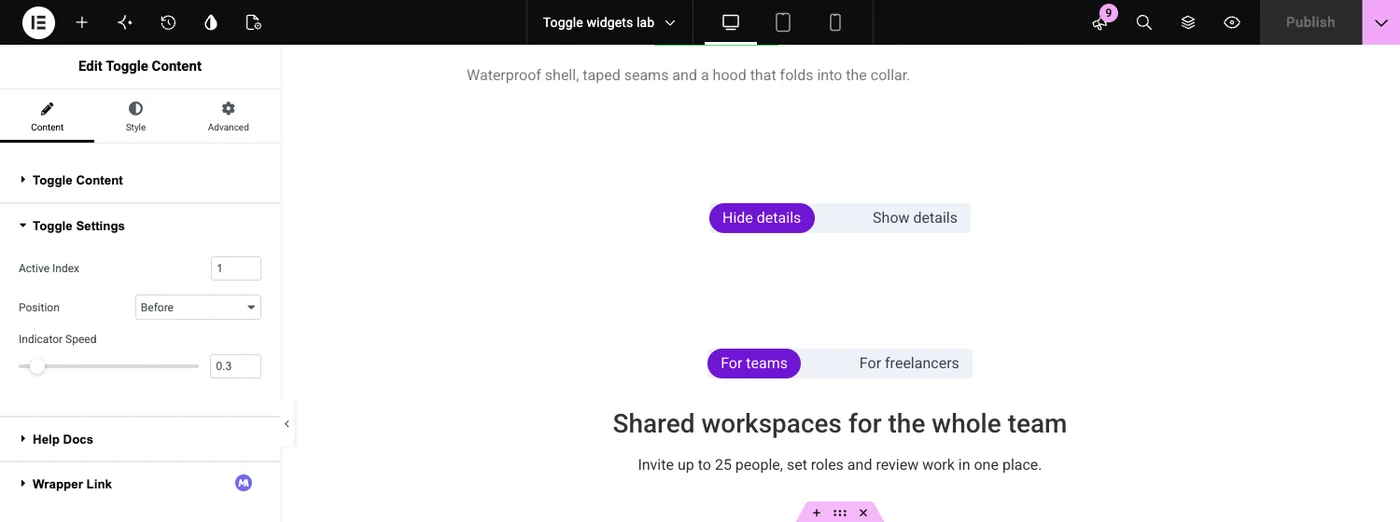Viewport: 1400px width, 522px height.
Task: Open the Position dropdown set to Before
Action: pos(198,307)
